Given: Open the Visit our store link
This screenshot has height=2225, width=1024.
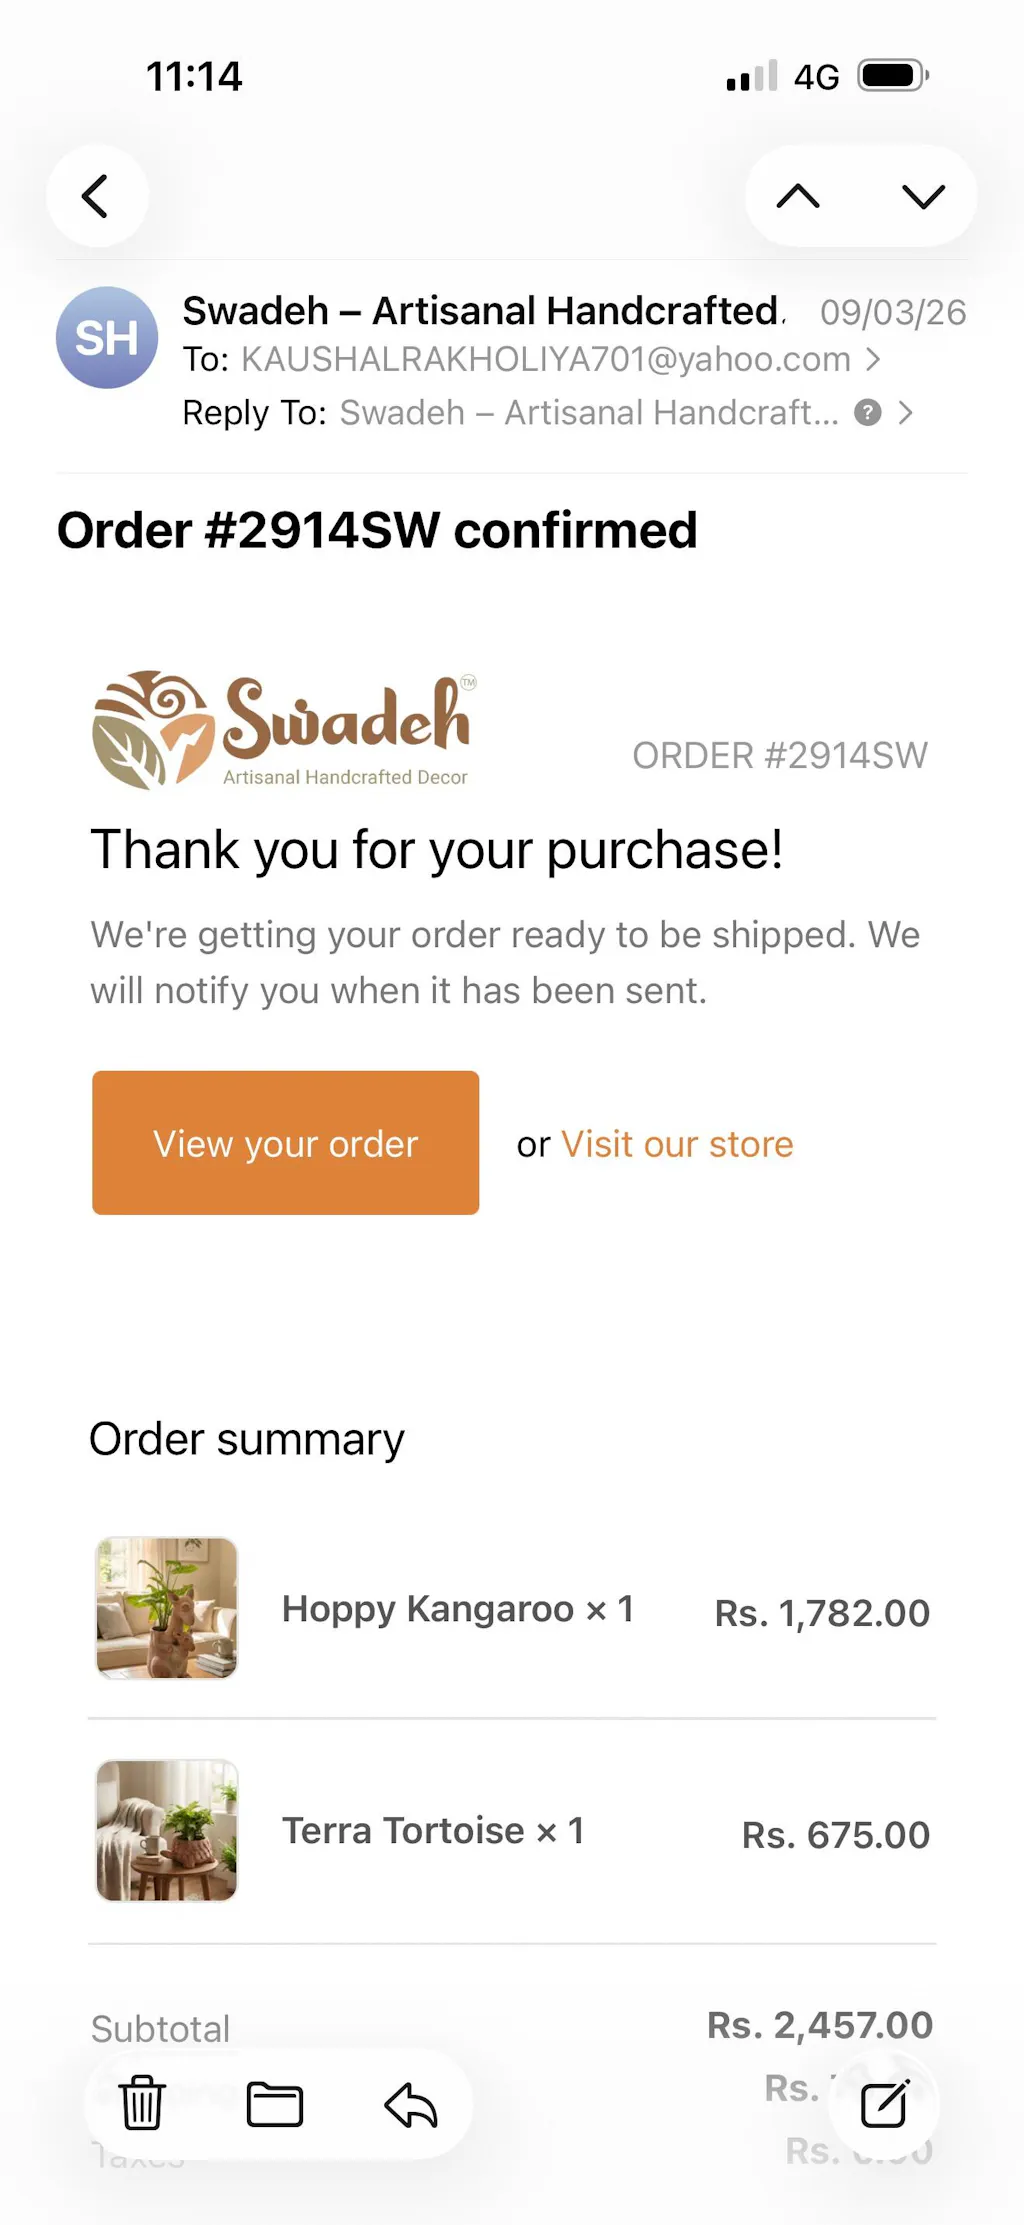Looking at the screenshot, I should coord(677,1144).
